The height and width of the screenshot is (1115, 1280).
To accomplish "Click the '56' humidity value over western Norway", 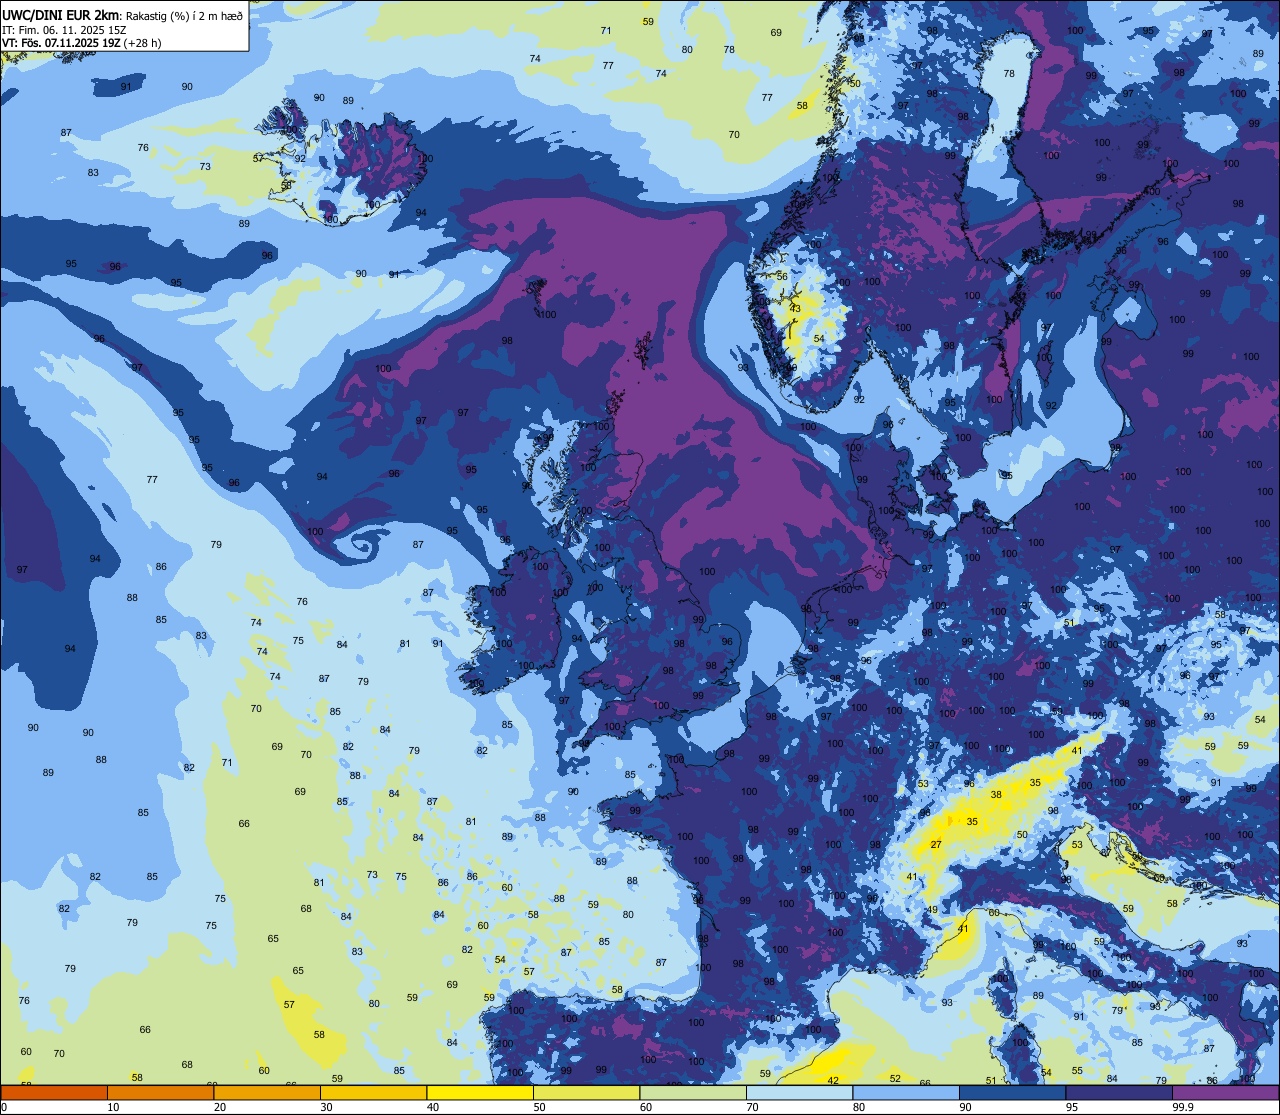I will [782, 277].
